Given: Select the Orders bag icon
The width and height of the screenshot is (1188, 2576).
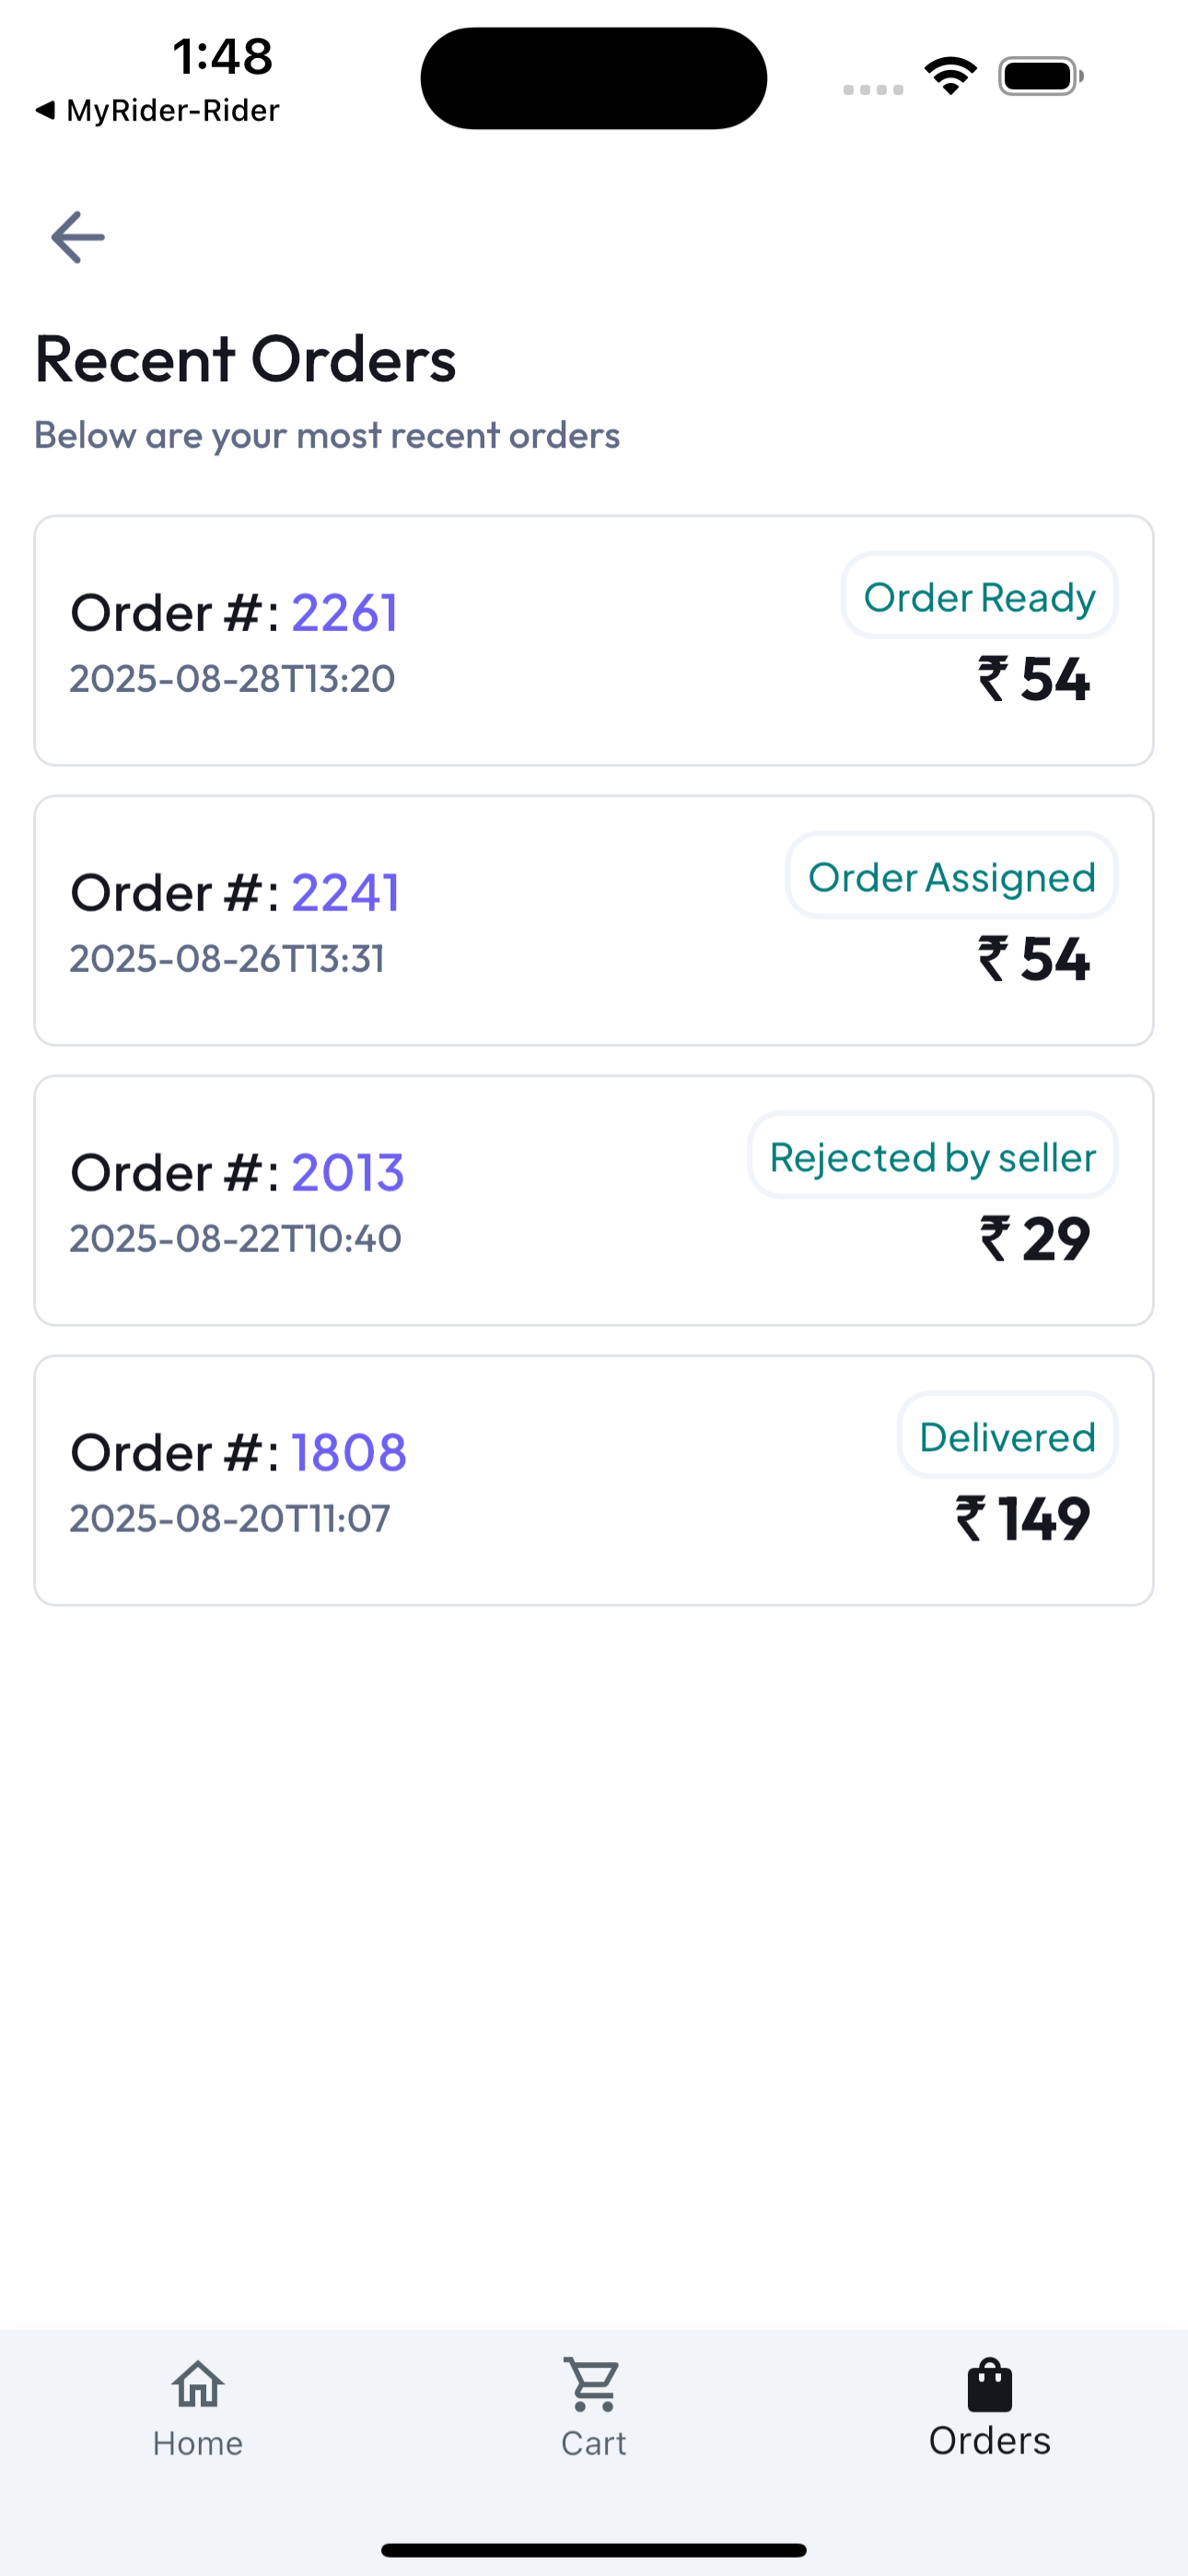Looking at the screenshot, I should [989, 2385].
